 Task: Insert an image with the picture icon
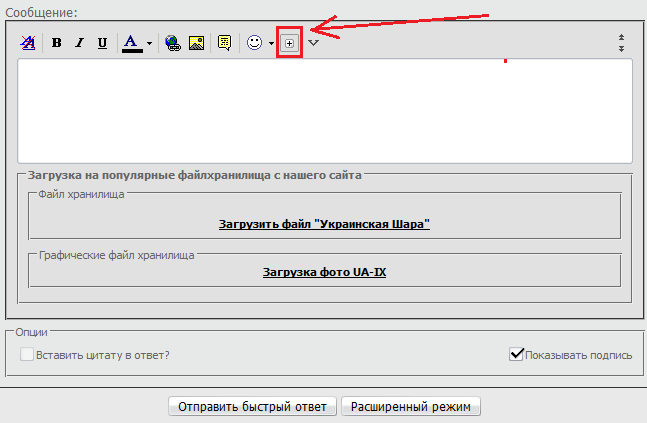pos(196,43)
